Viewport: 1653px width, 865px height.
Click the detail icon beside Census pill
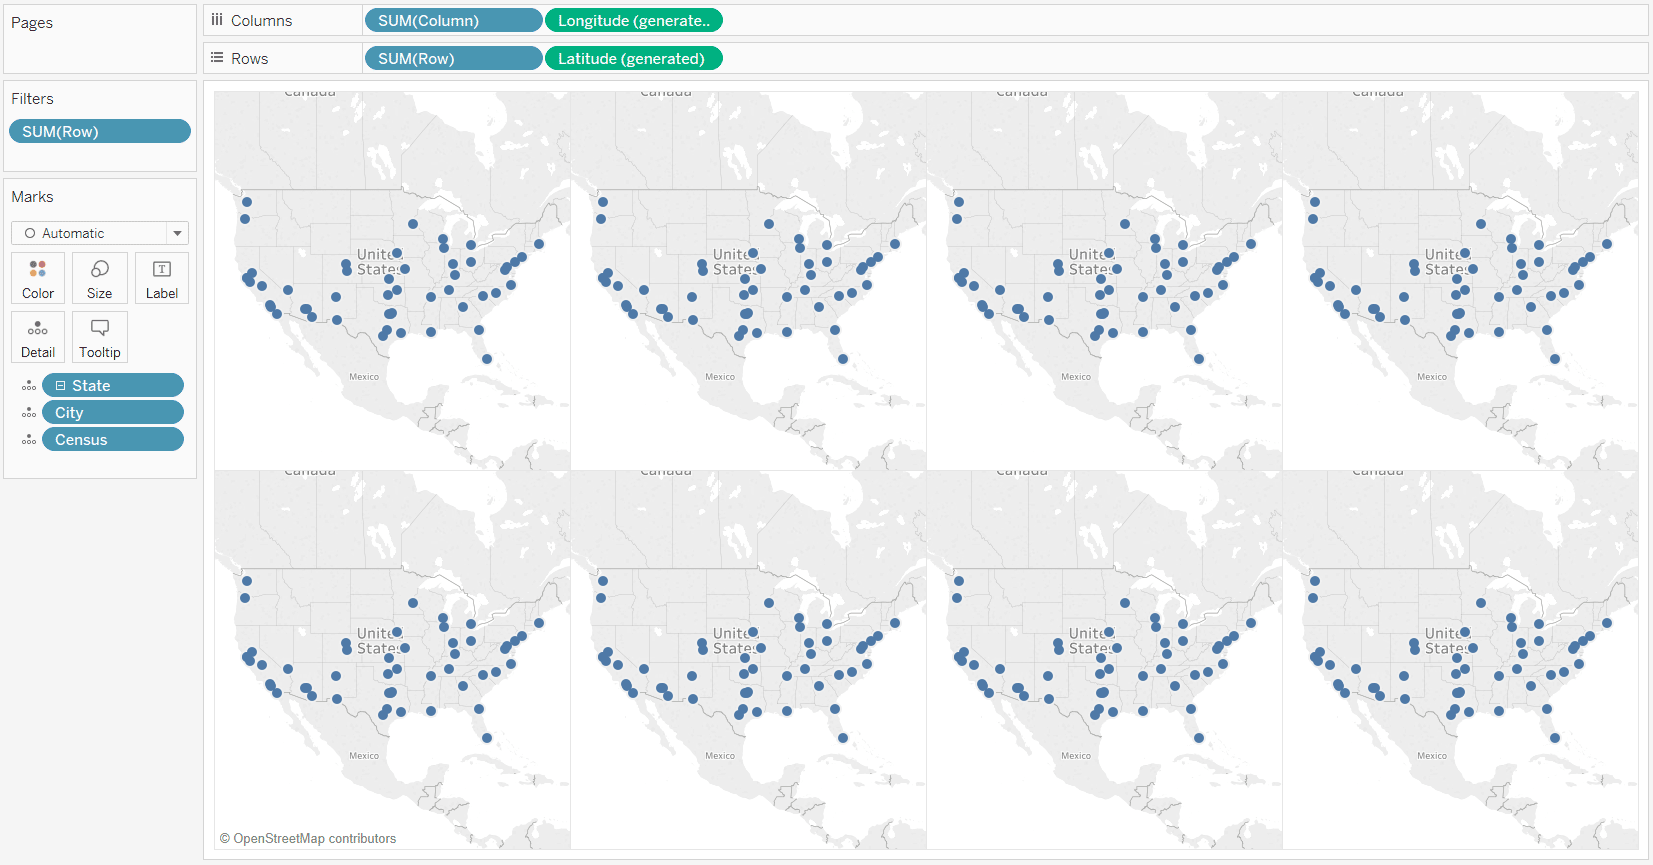coord(29,440)
